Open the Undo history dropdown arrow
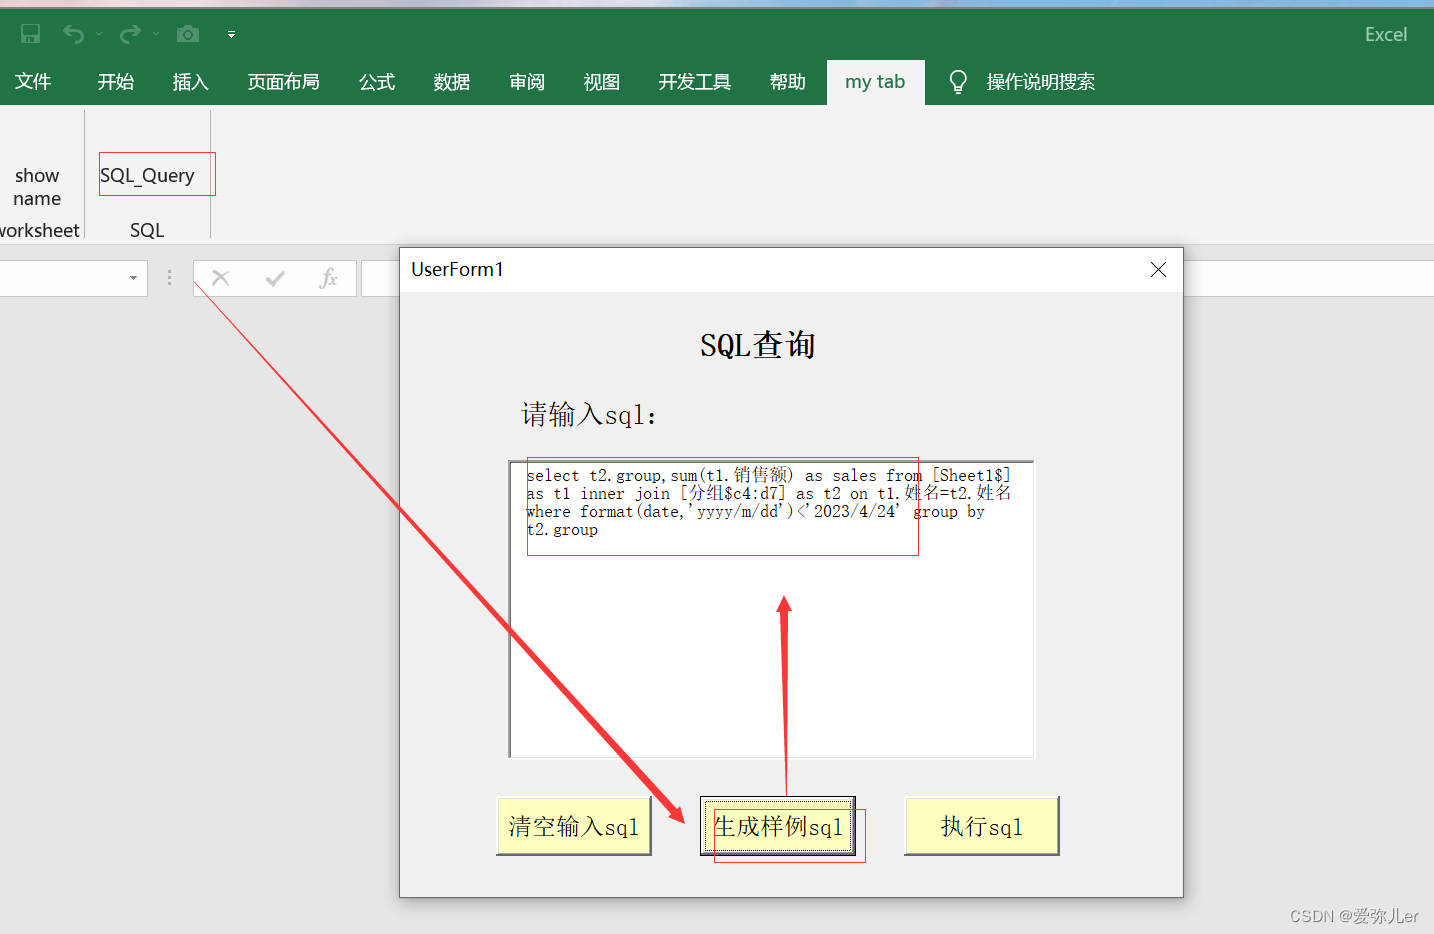The height and width of the screenshot is (934, 1434). [99, 34]
